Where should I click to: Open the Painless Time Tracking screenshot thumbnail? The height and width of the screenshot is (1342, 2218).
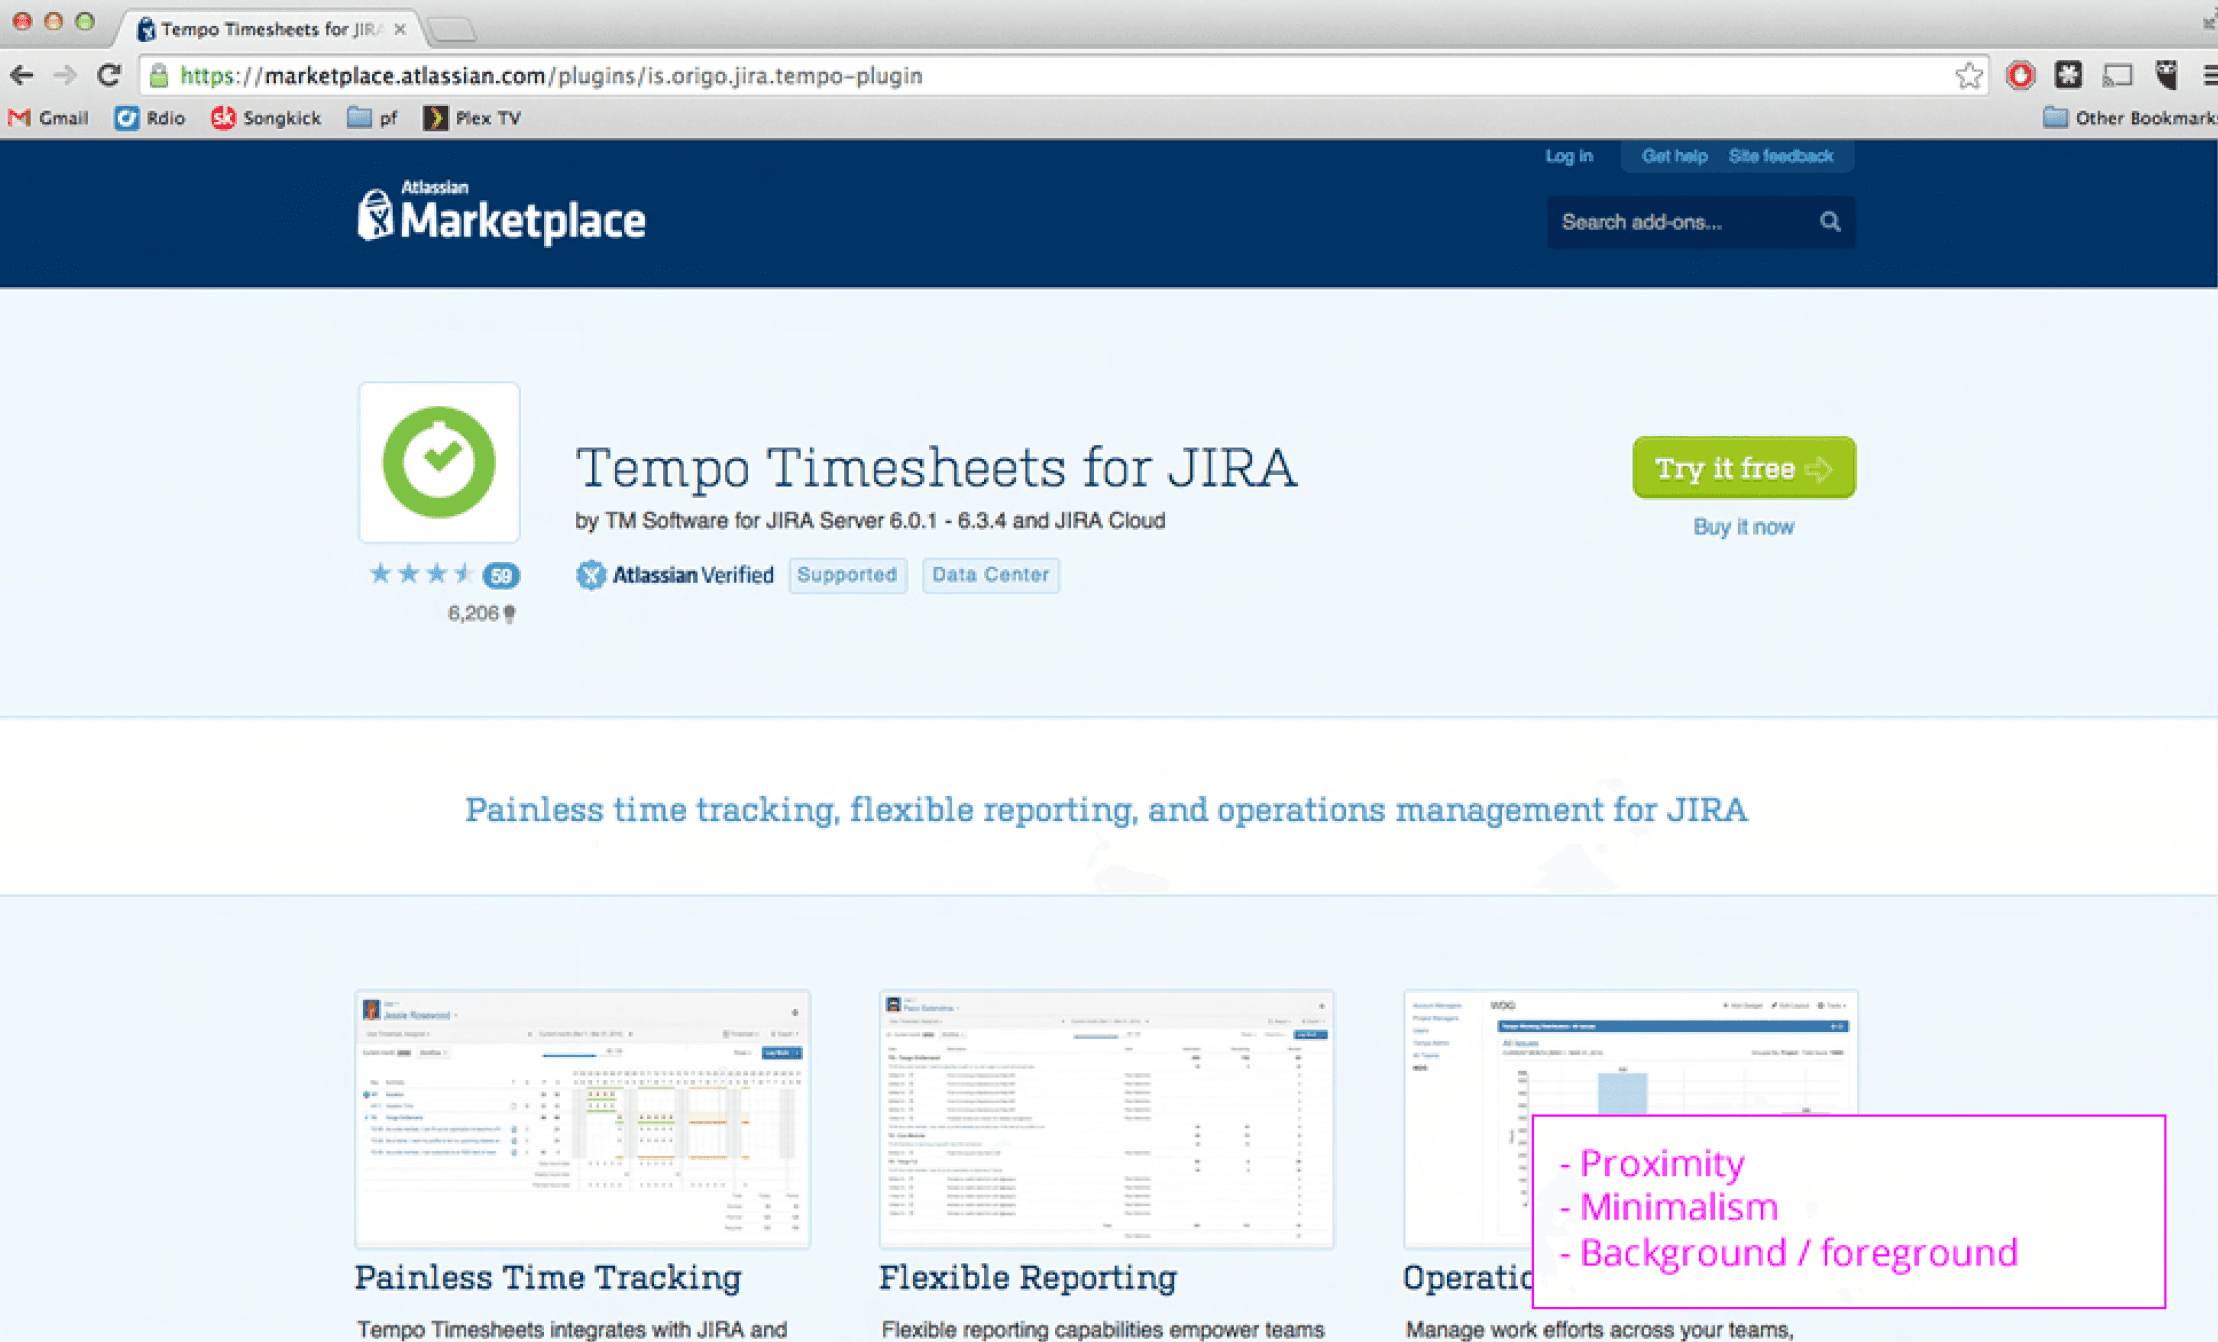(582, 1118)
